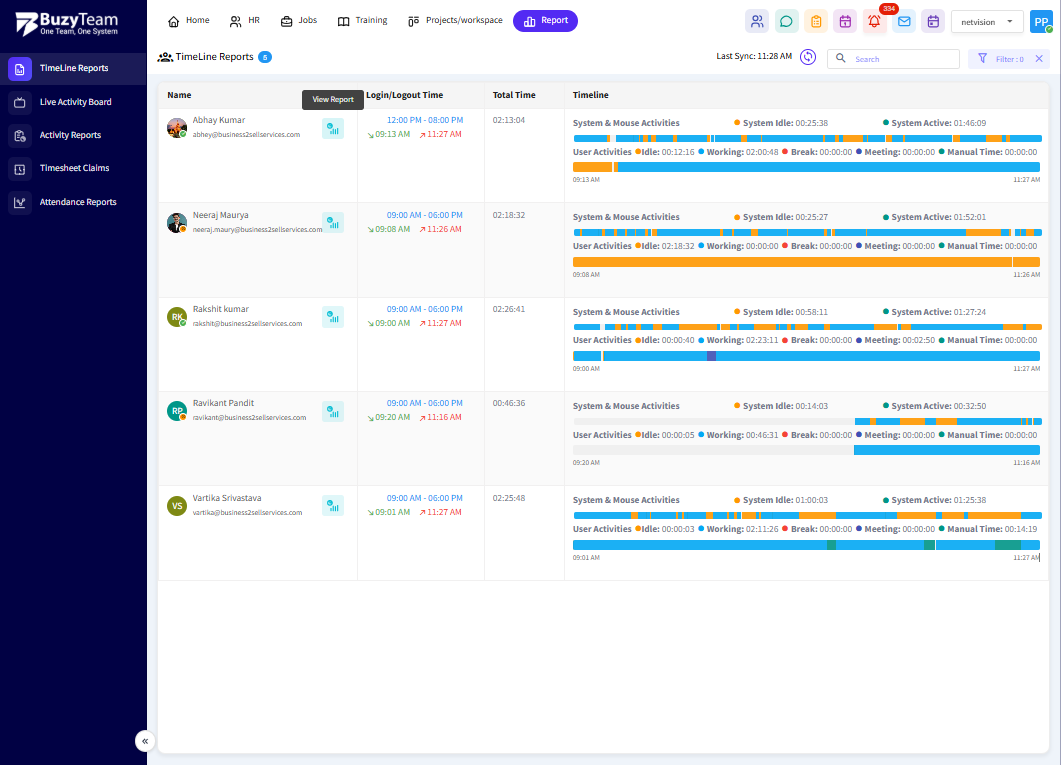Click the BuzyTeam logo
The image size is (1061, 765).
(x=67, y=24)
